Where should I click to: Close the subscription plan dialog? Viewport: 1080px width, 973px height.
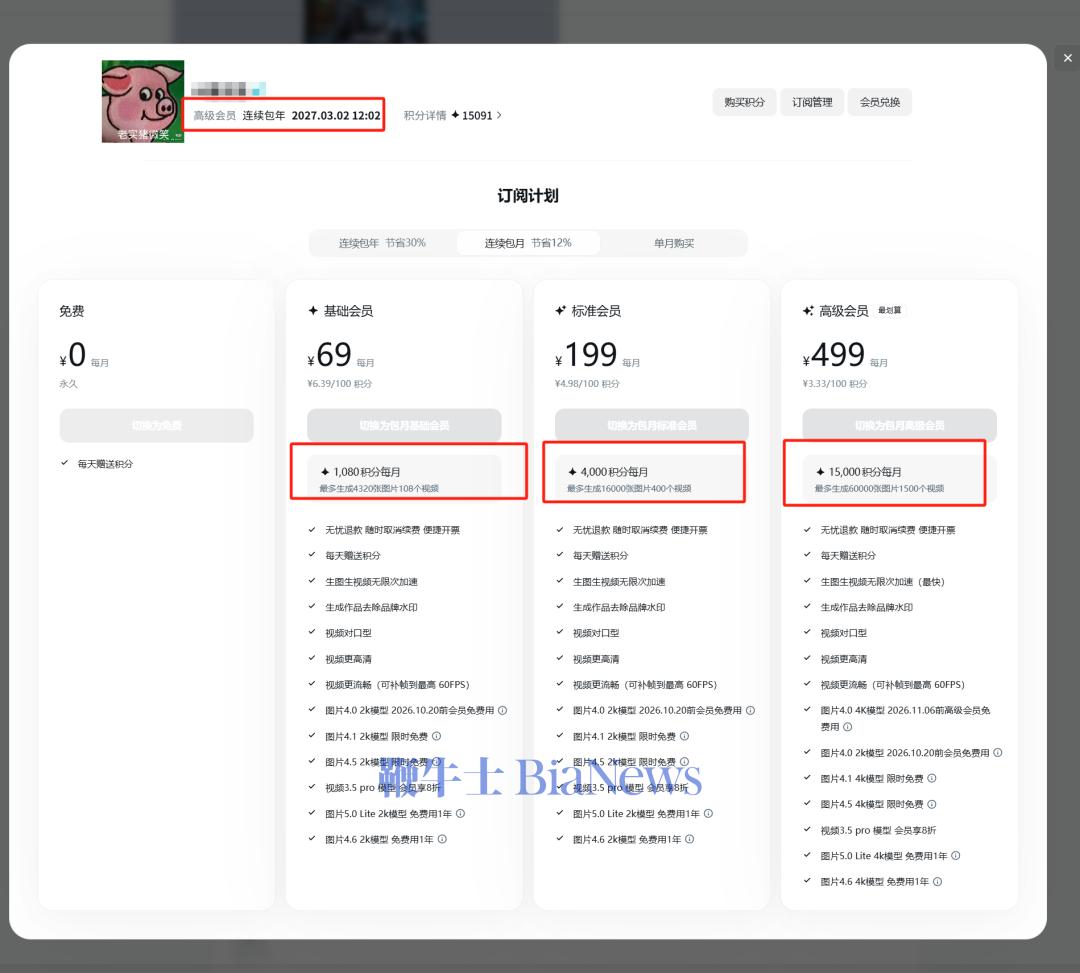[1067, 58]
